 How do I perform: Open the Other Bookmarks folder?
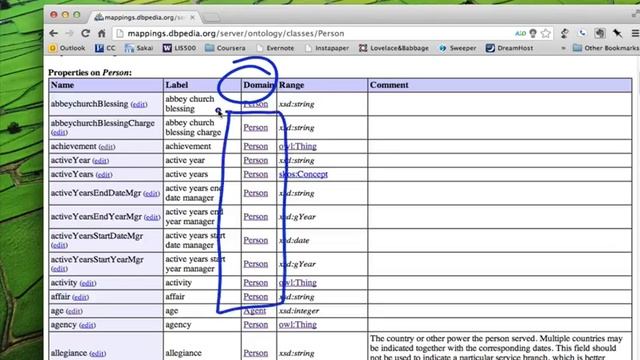pyautogui.click(x=606, y=48)
